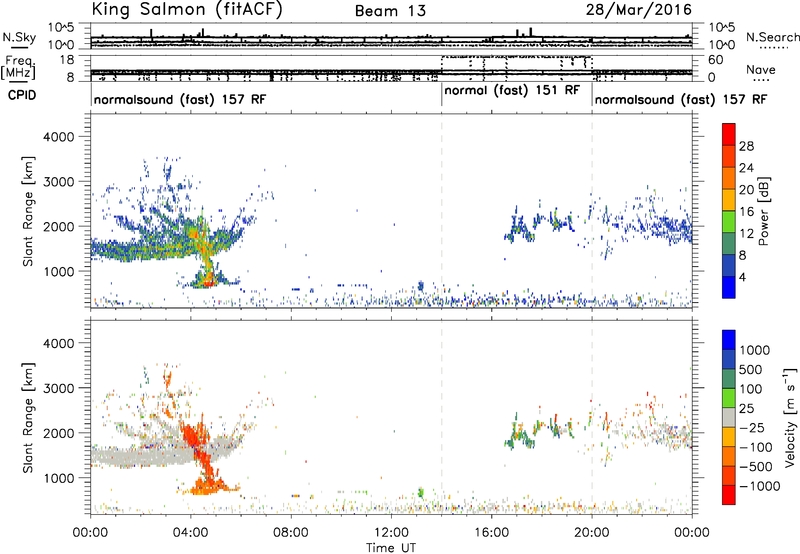The image size is (800, 554).
Task: Click the 'Nave' legend label
Action: [760, 69]
